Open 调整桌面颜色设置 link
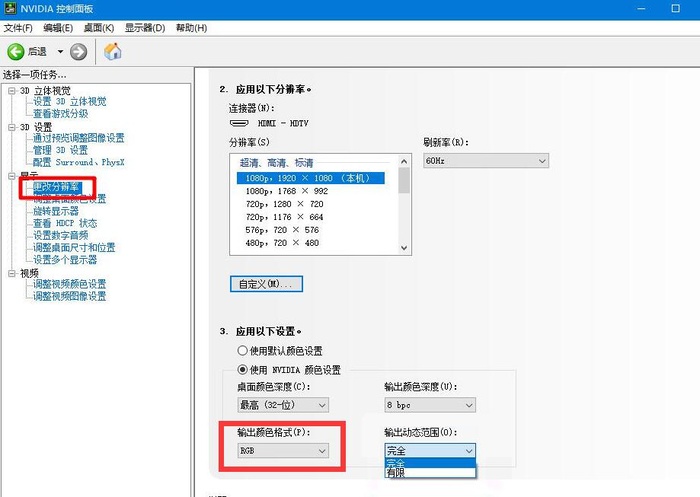Viewport: 700px width, 497px height. point(70,199)
